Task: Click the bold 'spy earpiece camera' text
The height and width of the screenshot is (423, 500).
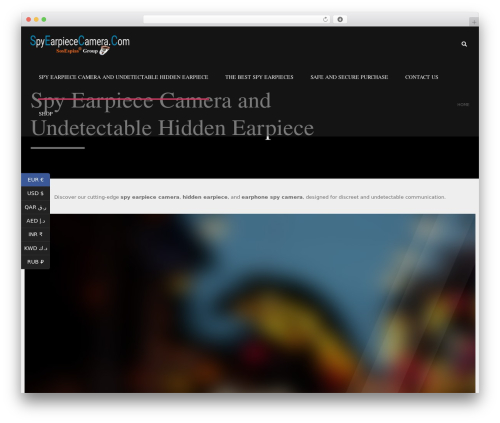Action: click(x=150, y=197)
